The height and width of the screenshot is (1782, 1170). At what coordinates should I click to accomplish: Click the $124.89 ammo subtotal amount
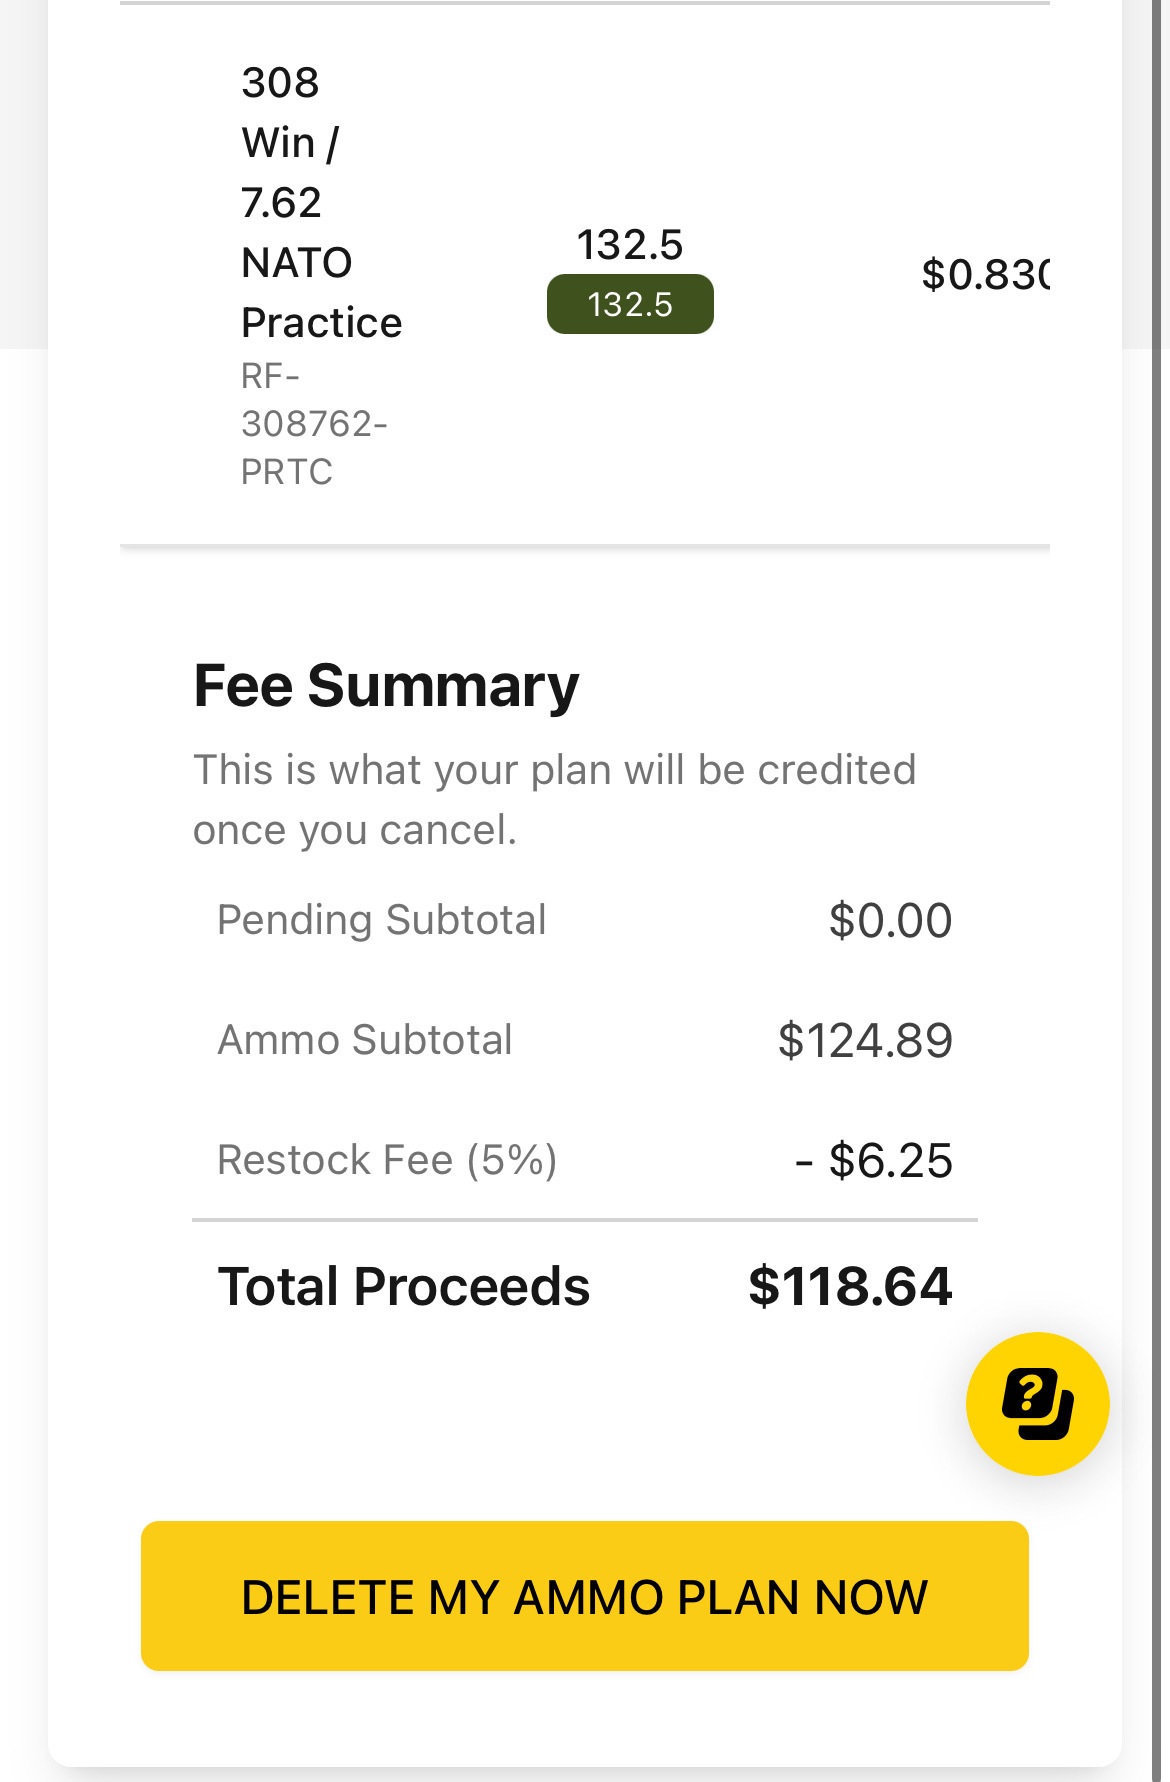[865, 1040]
